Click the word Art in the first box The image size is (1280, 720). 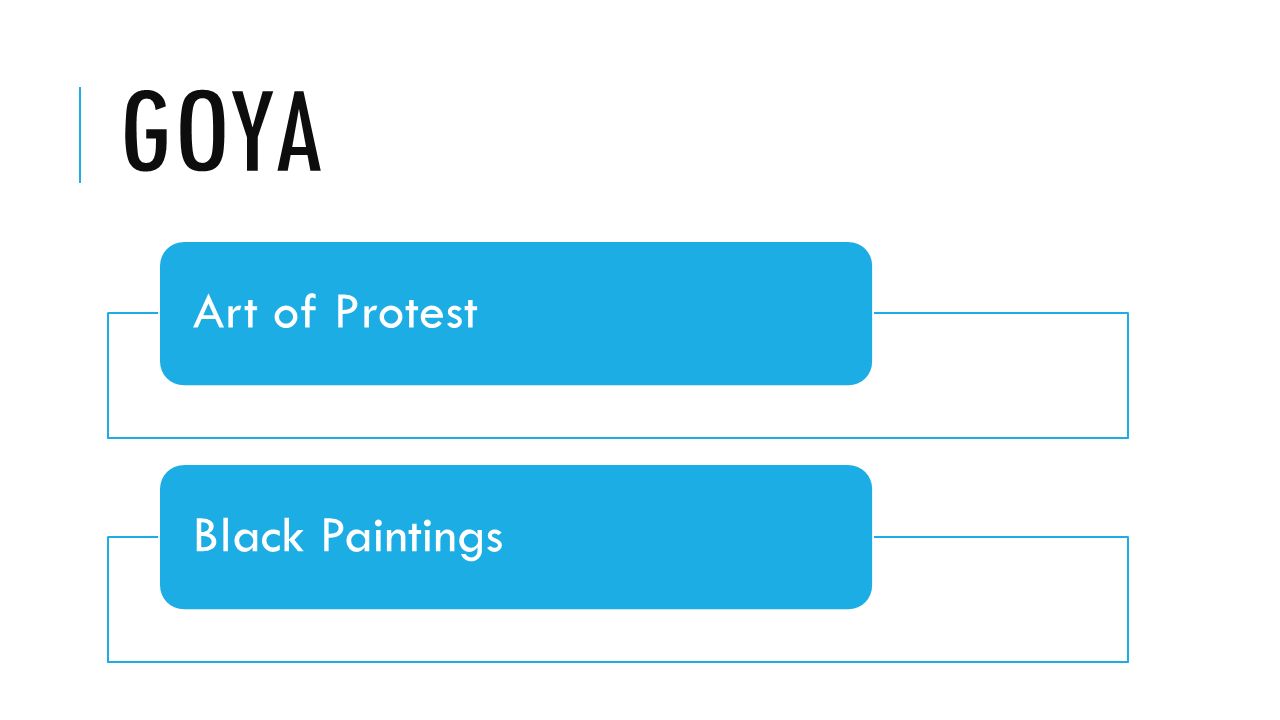click(226, 312)
